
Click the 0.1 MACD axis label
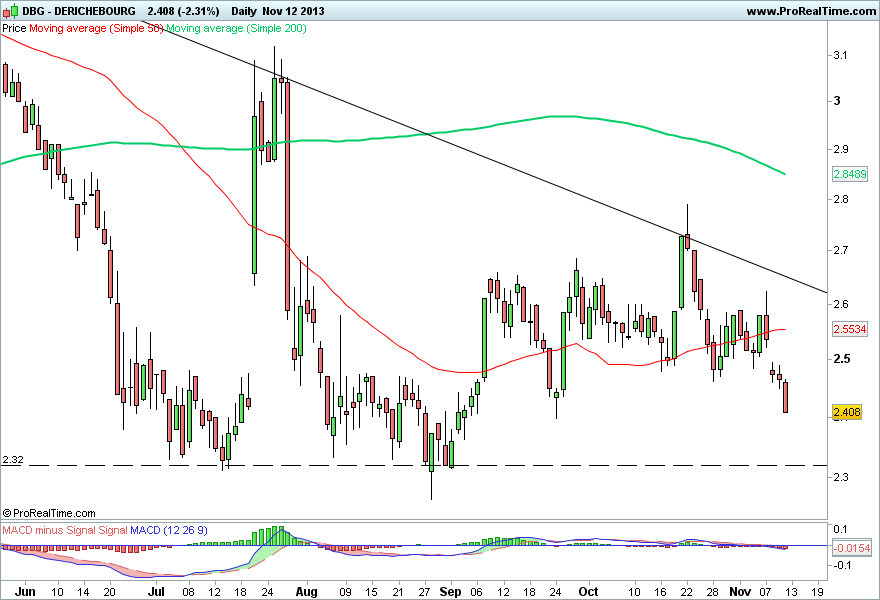coord(840,529)
